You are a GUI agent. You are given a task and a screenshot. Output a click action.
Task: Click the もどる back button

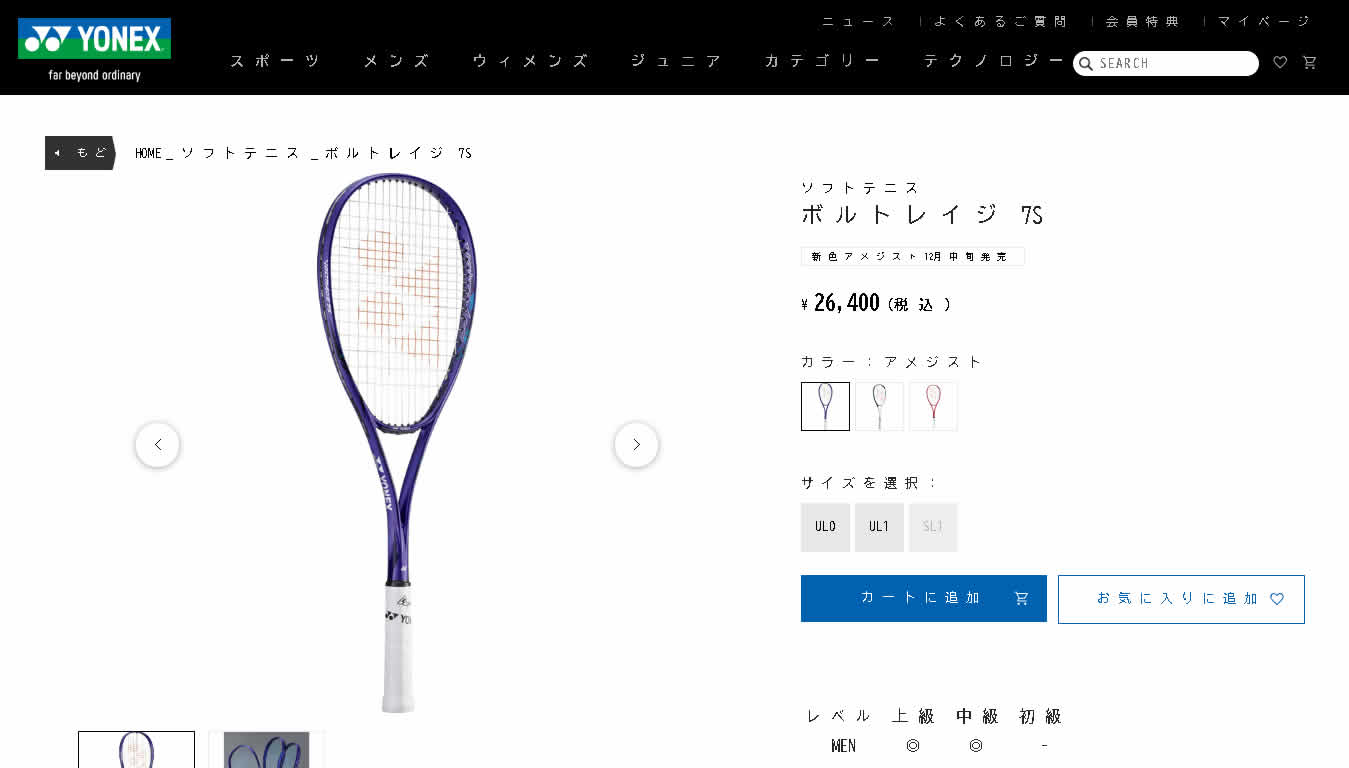(x=80, y=153)
